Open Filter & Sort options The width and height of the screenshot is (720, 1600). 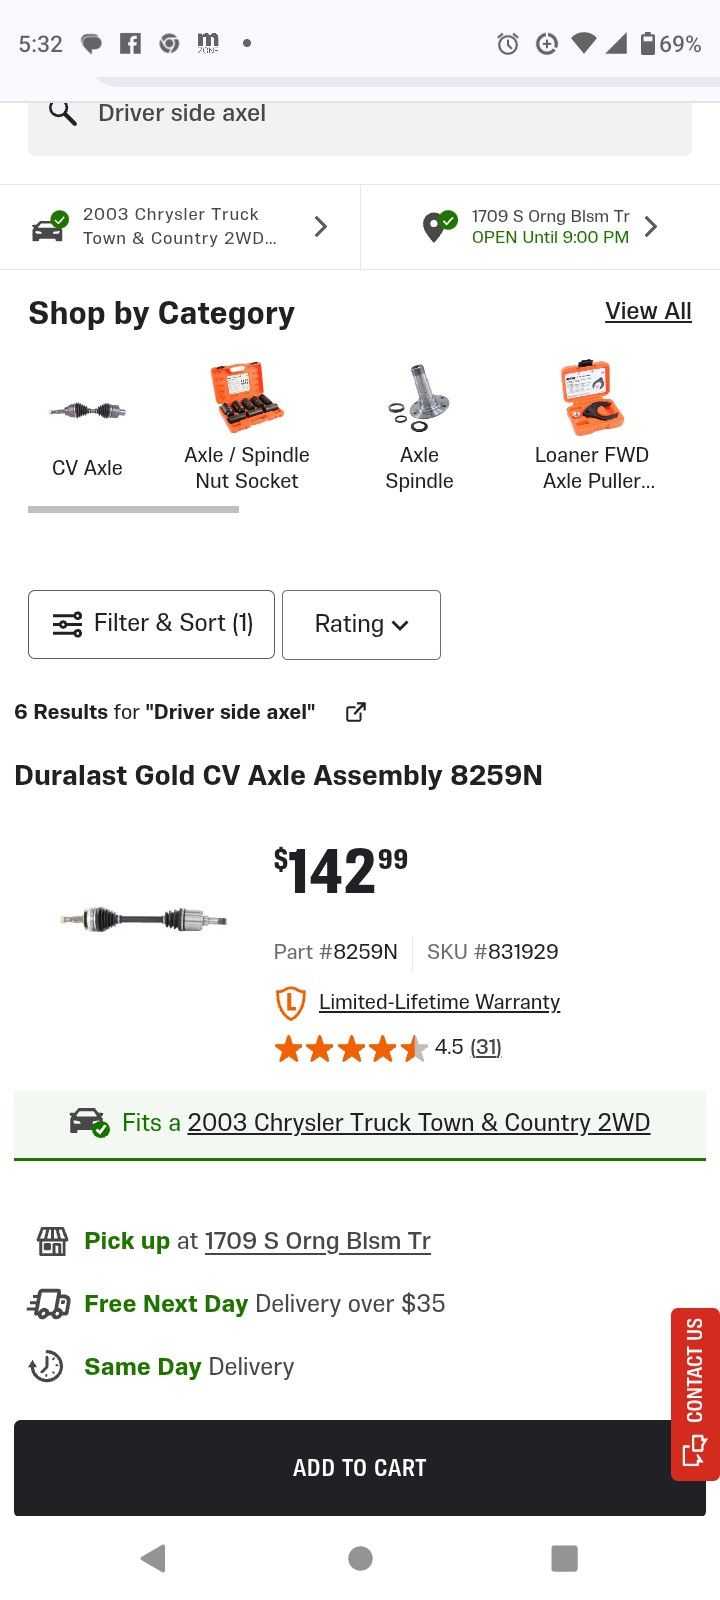pyautogui.click(x=151, y=624)
